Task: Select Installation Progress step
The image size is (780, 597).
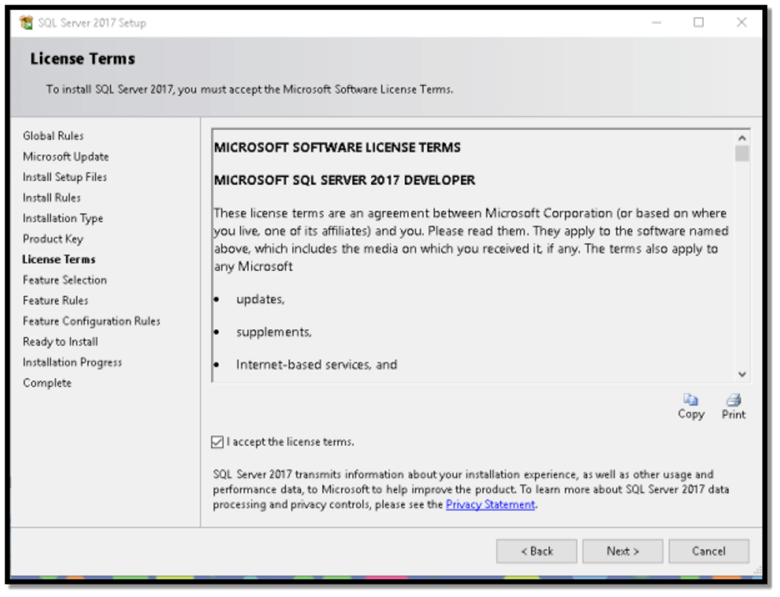Action: (x=72, y=363)
